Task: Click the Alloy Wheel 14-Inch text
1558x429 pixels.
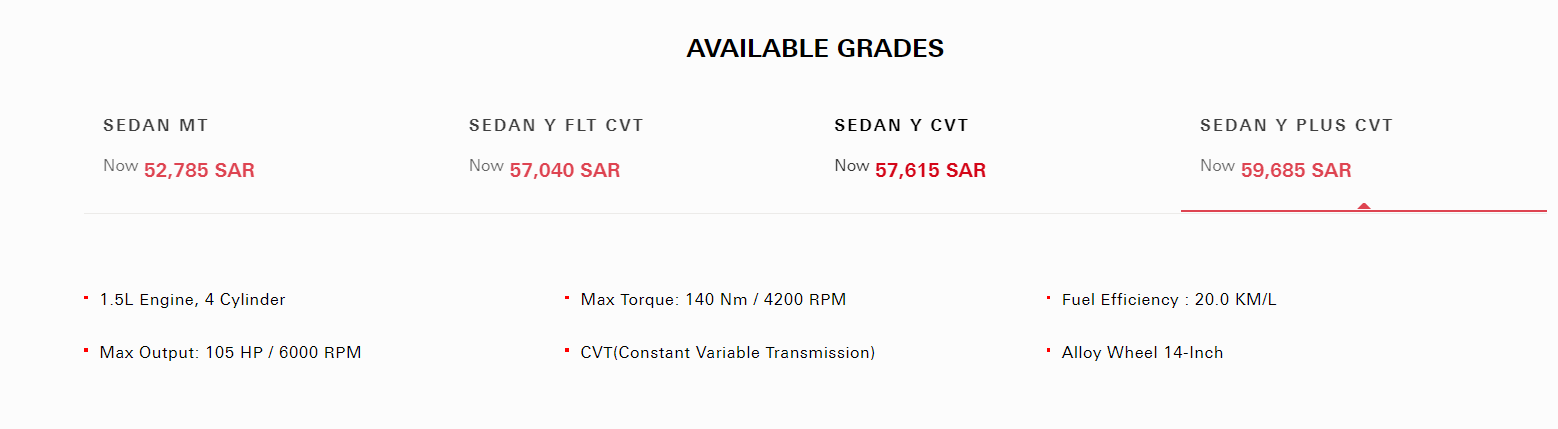Action: (x=1142, y=353)
